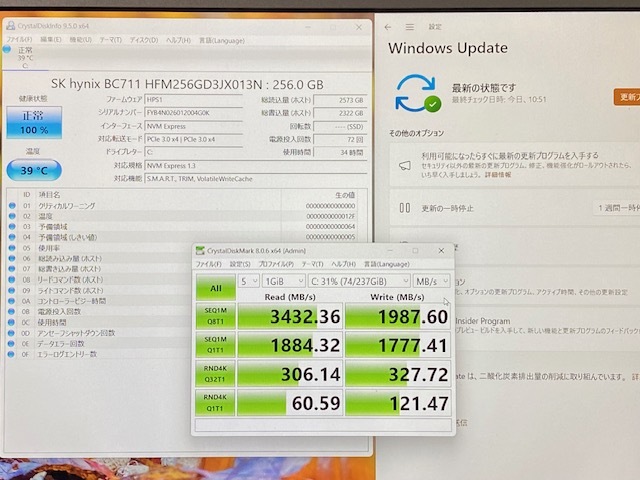Select the C: disk status indicator icon
The image size is (640, 480).
(x=7, y=50)
